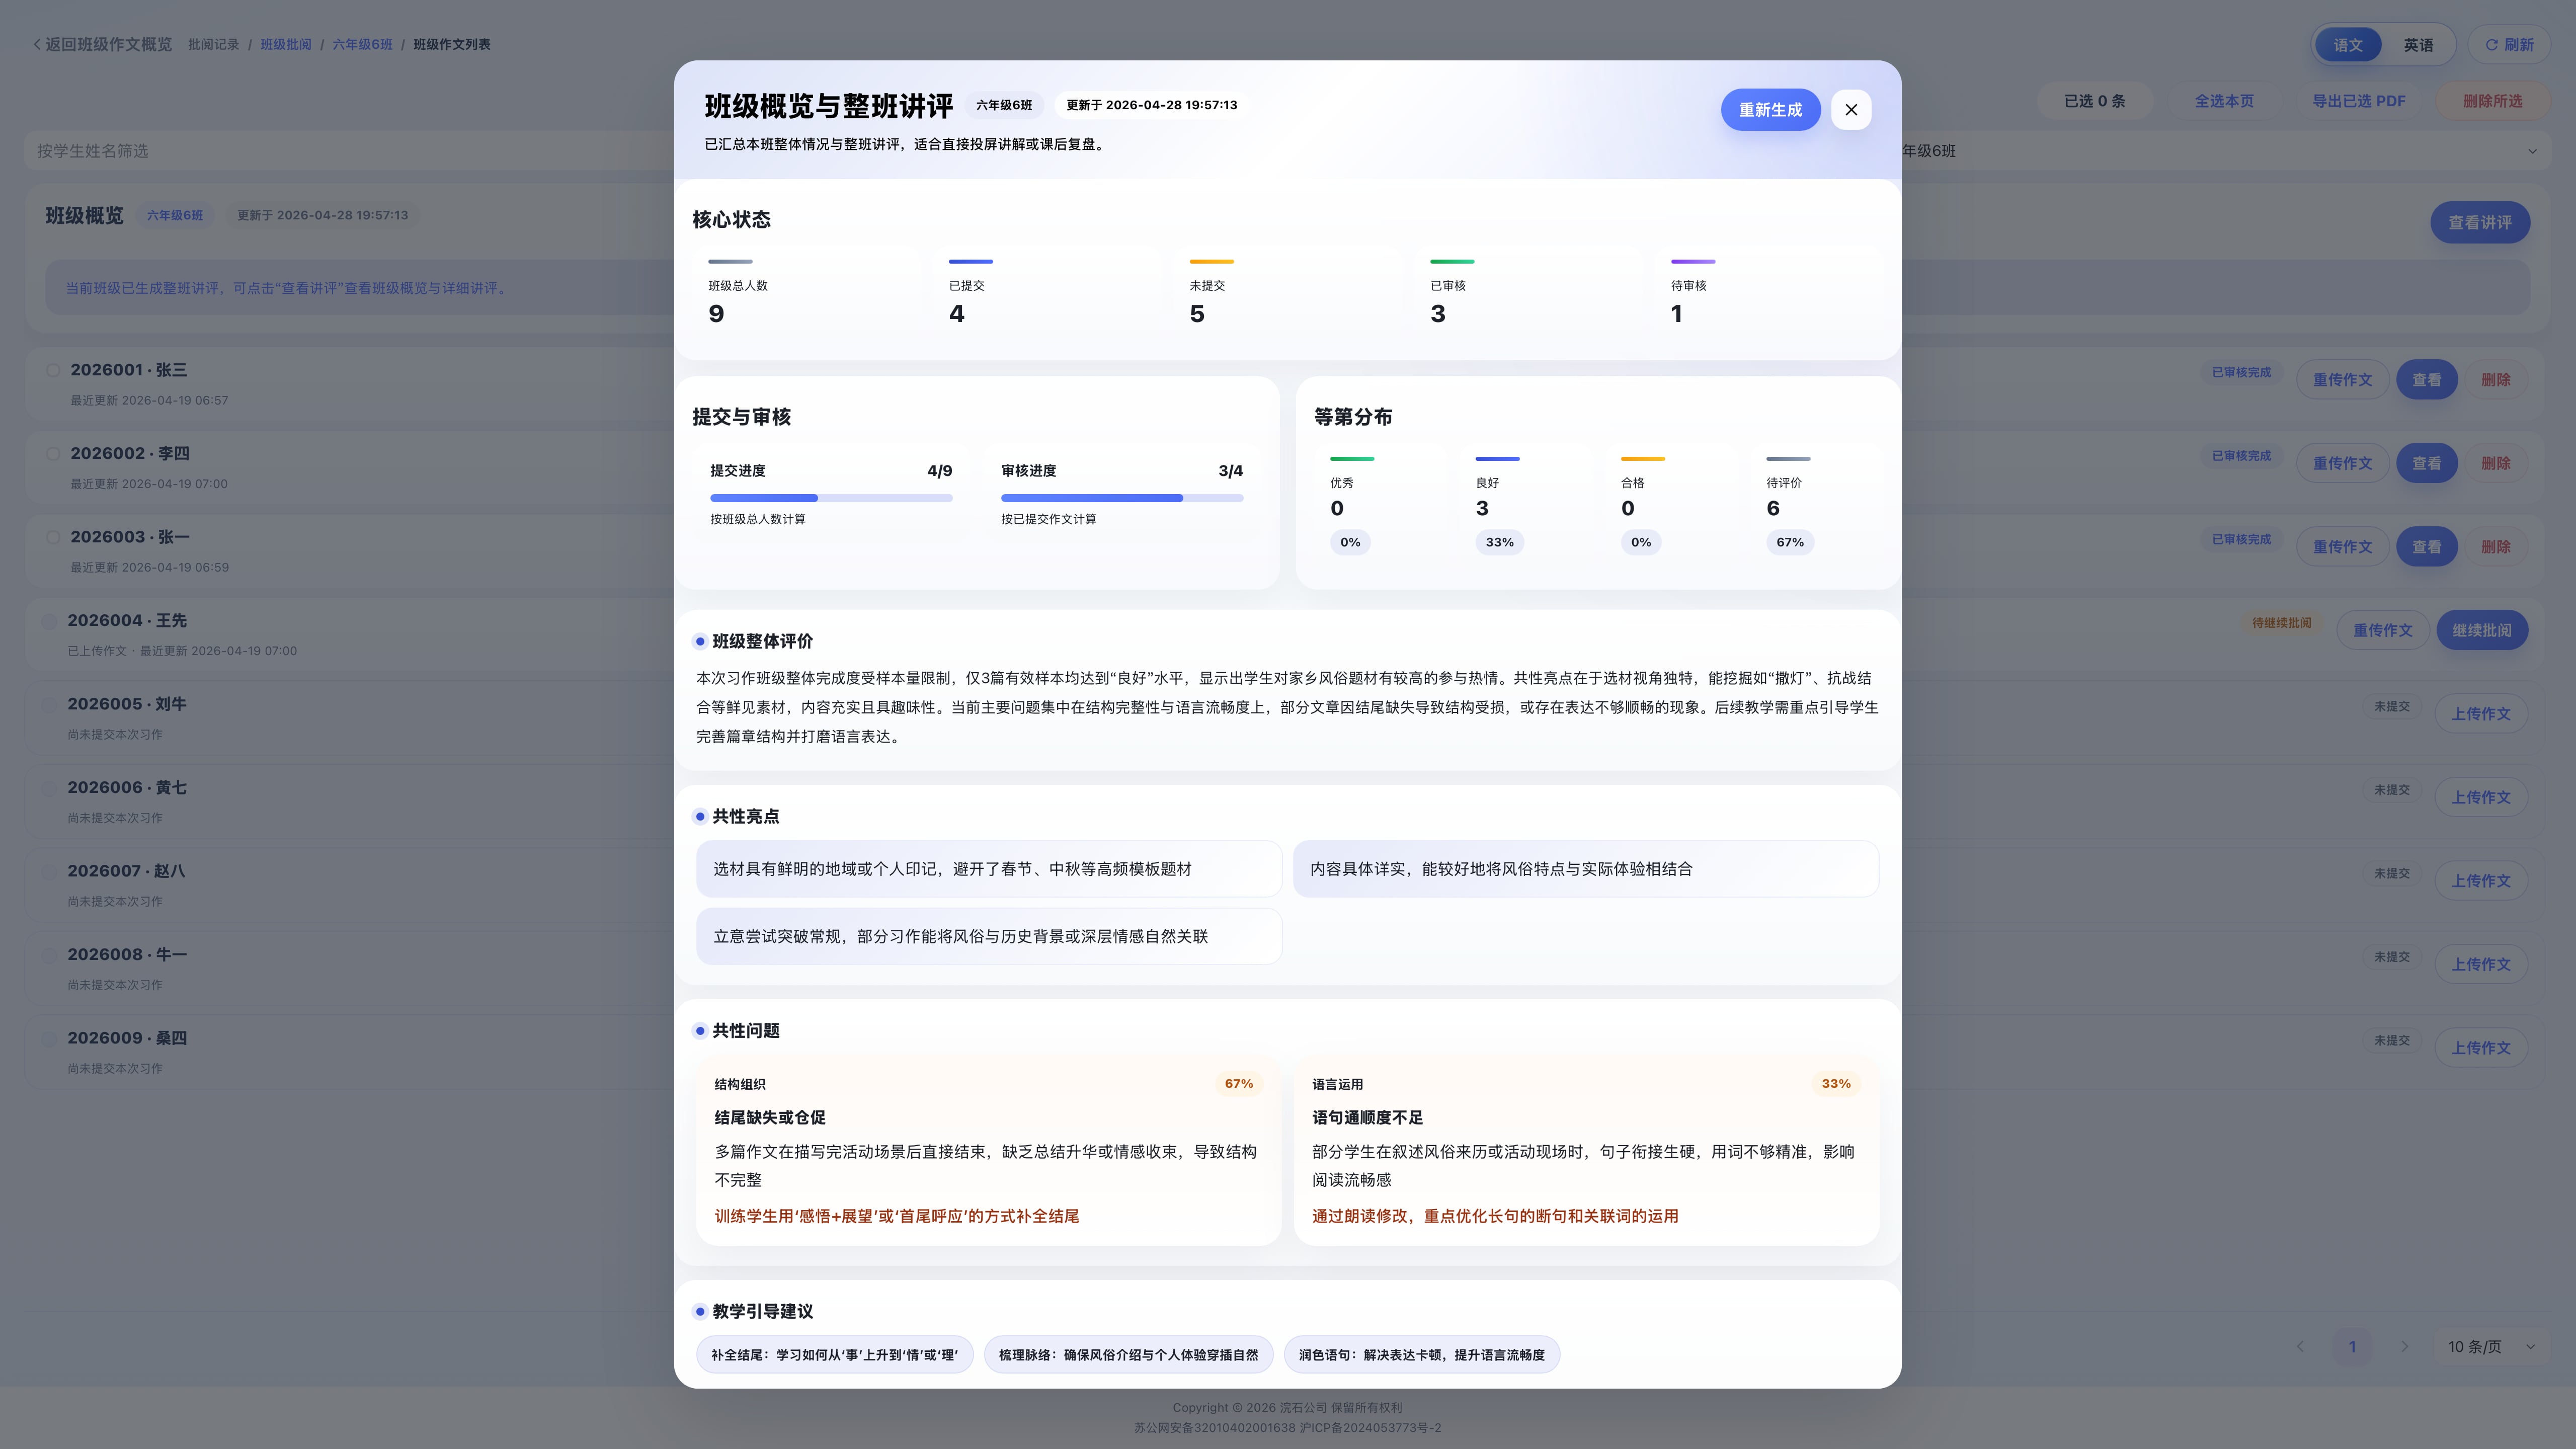Viewport: 2576px width, 1449px height.
Task: Click the 重新生成 button in the dialog
Action: [x=1770, y=110]
